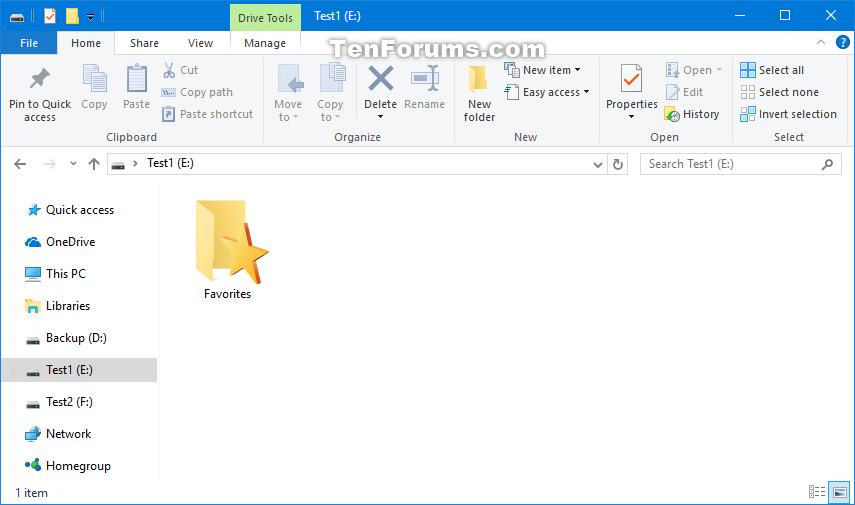Viewport: 855px width, 505px height.
Task: Collapse the ribbon with the chevron
Action: click(x=821, y=42)
